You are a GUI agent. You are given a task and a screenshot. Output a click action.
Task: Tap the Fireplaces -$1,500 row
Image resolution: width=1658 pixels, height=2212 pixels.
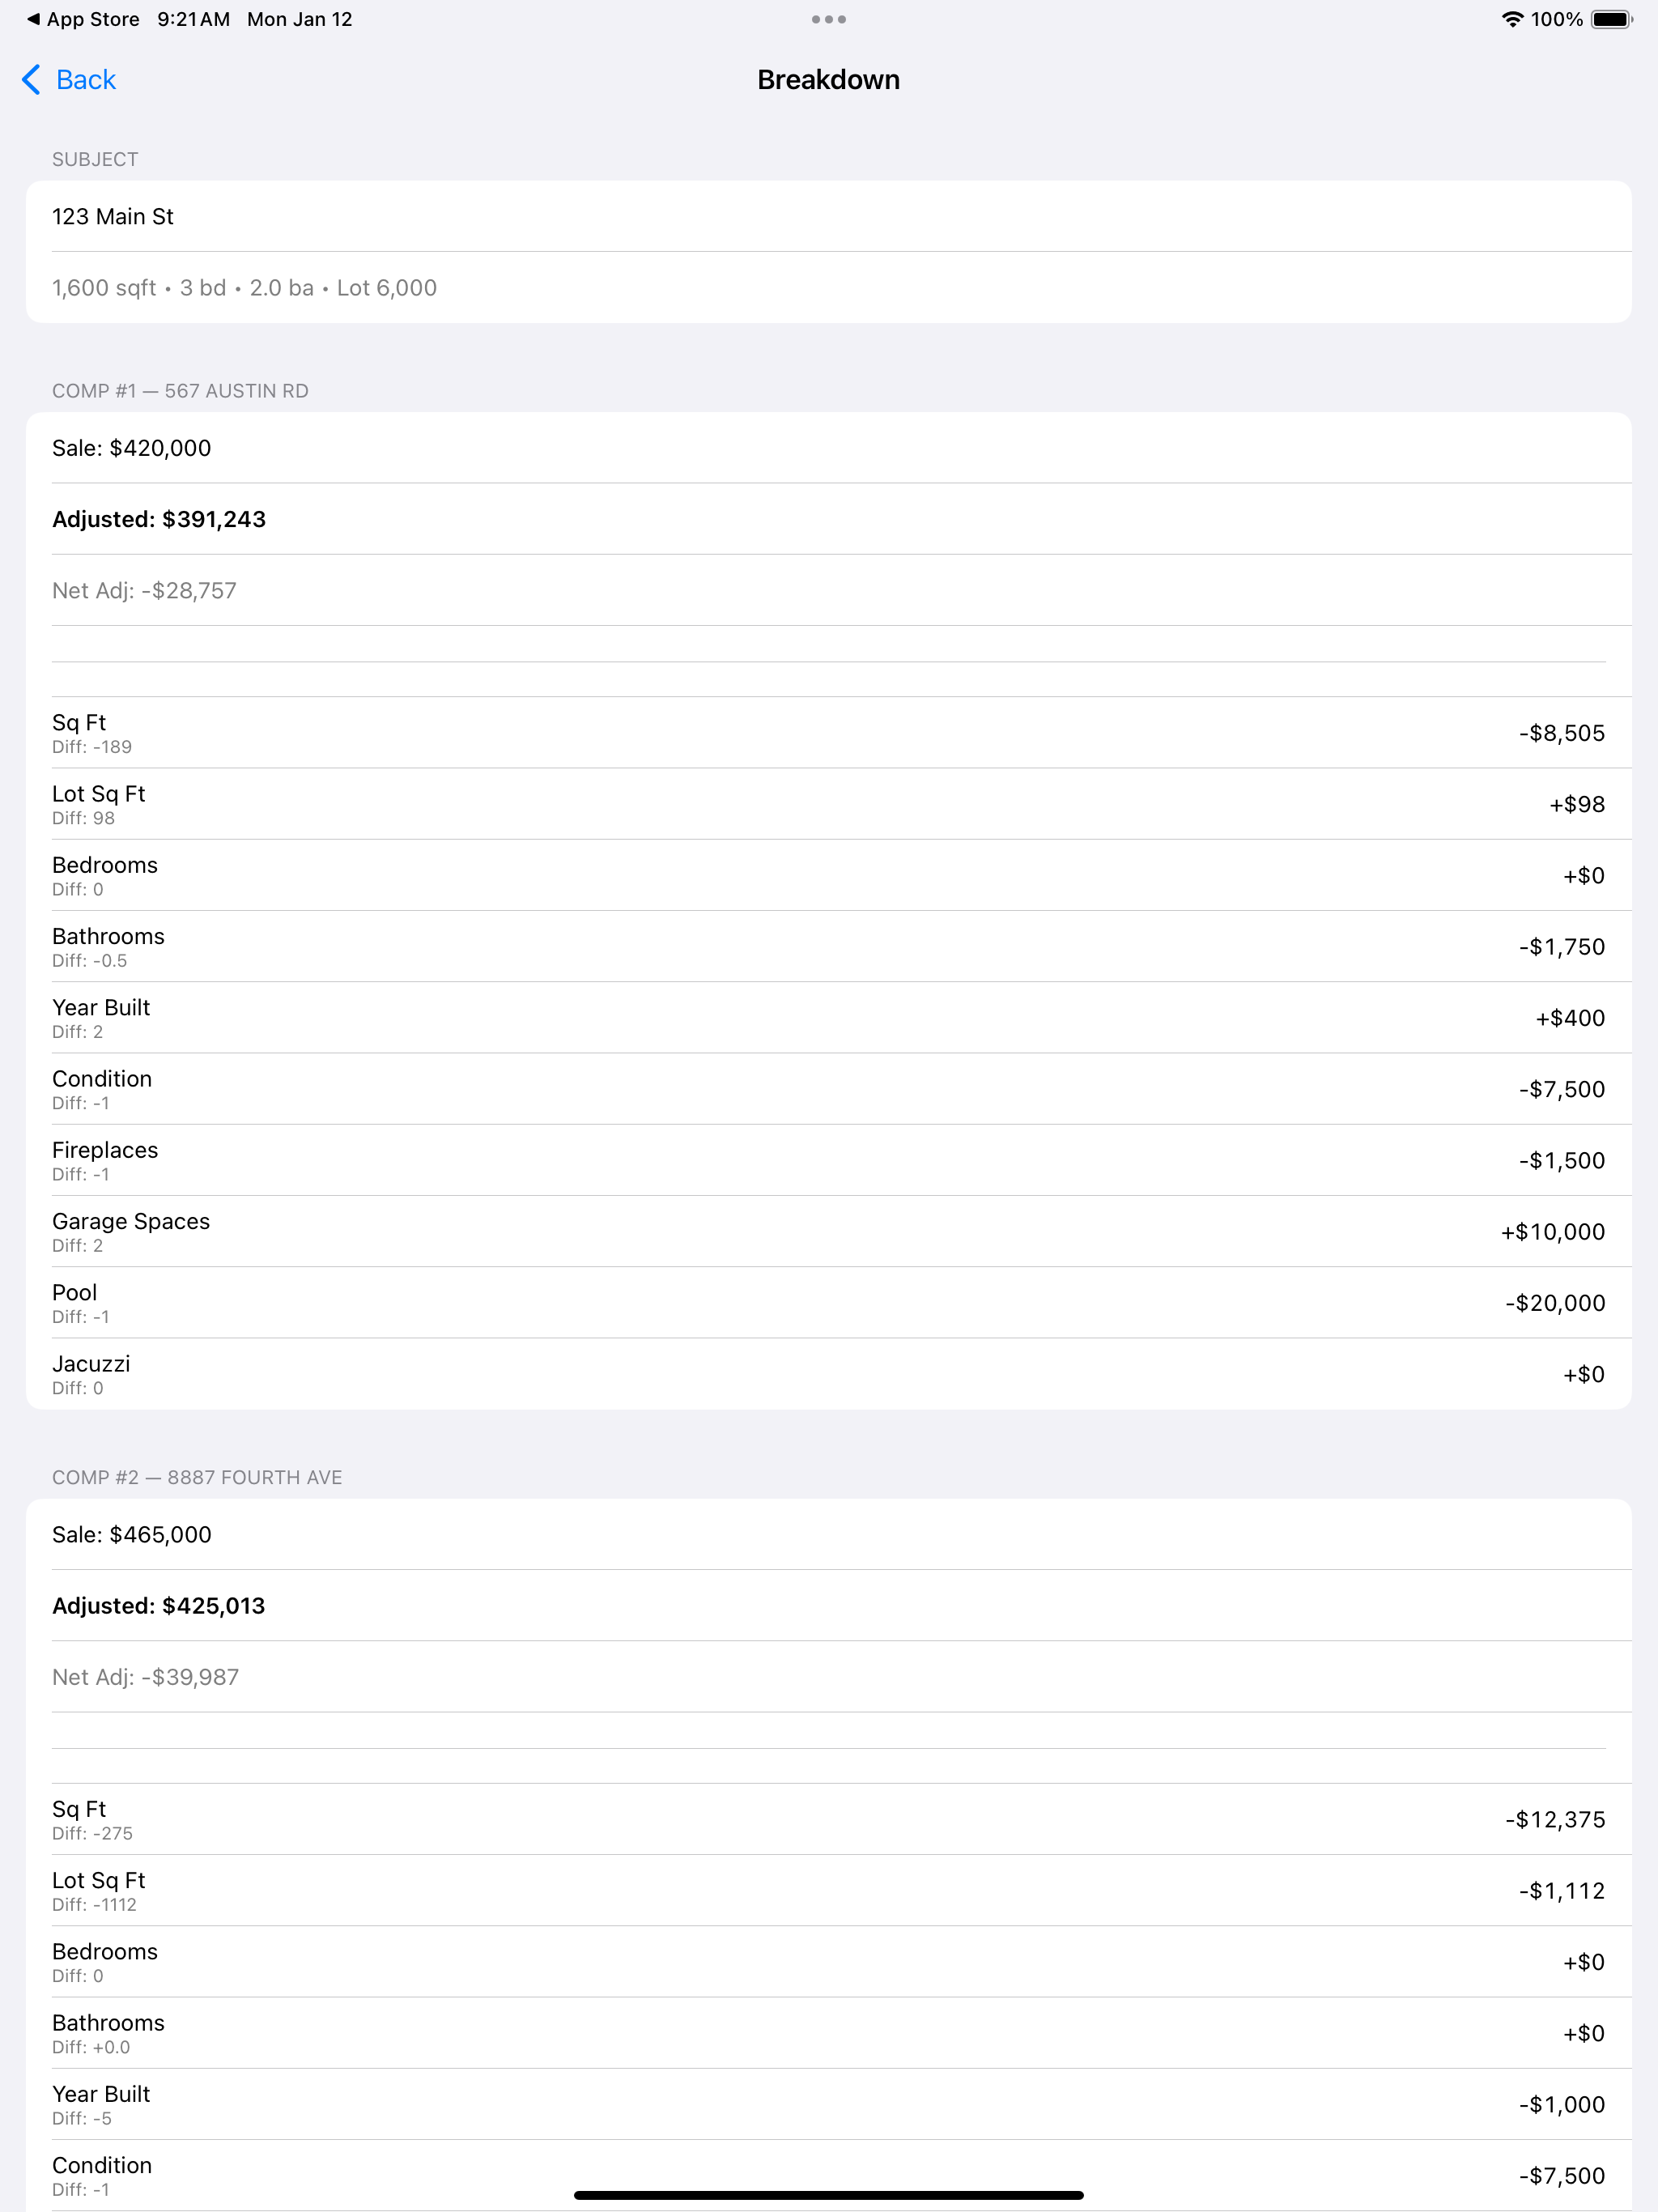coord(828,1160)
